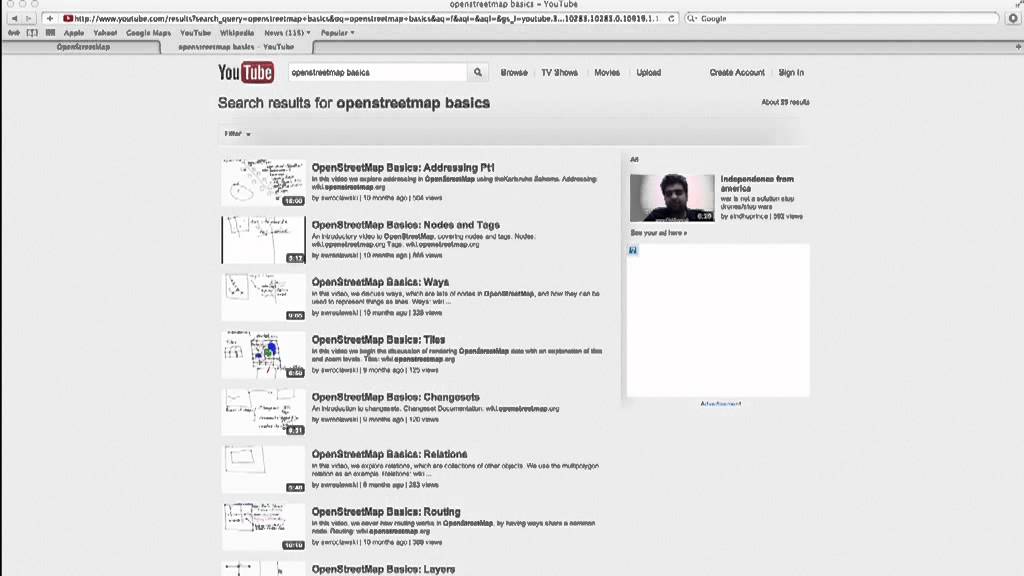Image resolution: width=1024 pixels, height=576 pixels.
Task: Click the new tab plus button
Action: (1017, 47)
